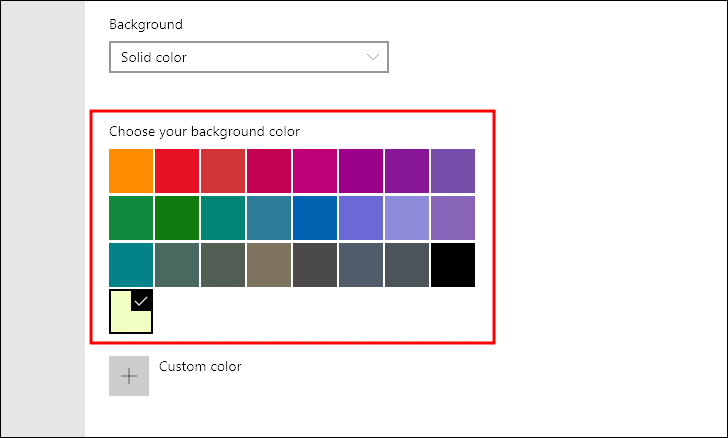Screen dimensions: 728x438
Task: Pick the purple swatch ending the first row
Action: [453, 171]
